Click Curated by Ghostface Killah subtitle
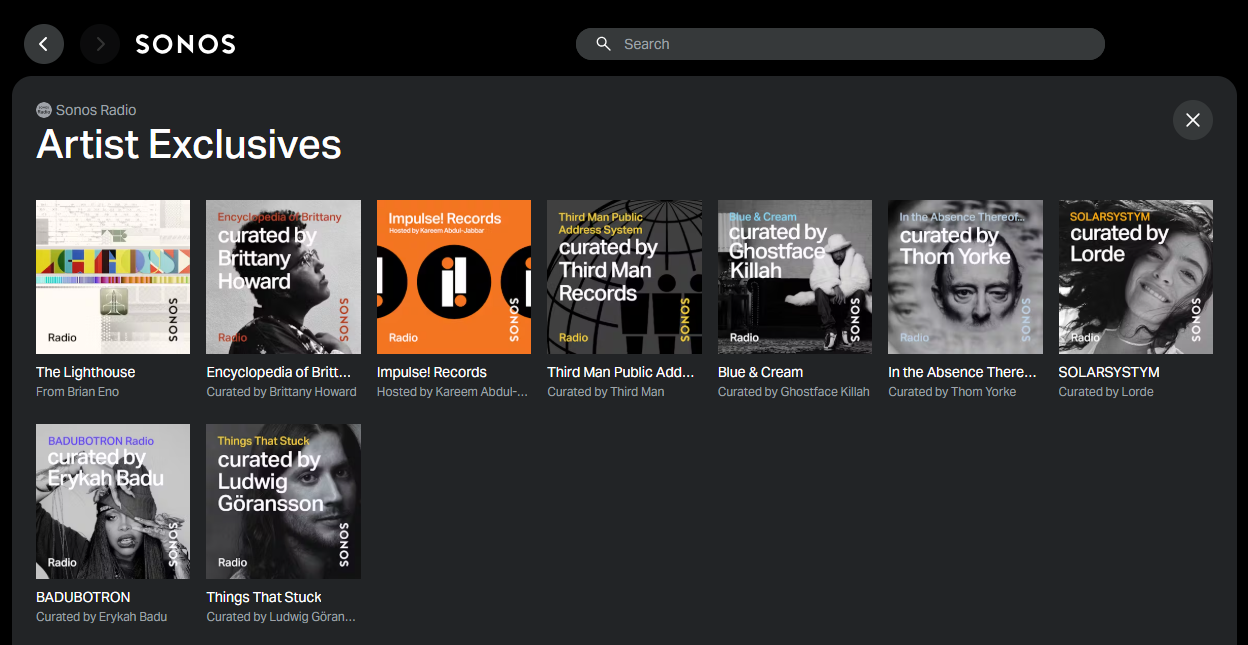Image resolution: width=1248 pixels, height=645 pixels. [794, 392]
